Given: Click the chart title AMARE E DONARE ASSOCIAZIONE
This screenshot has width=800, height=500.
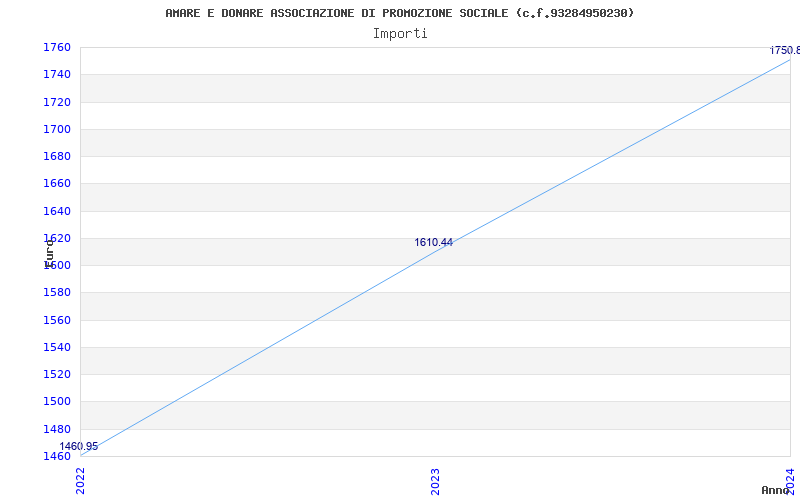Looking at the screenshot, I should click(x=399, y=13).
